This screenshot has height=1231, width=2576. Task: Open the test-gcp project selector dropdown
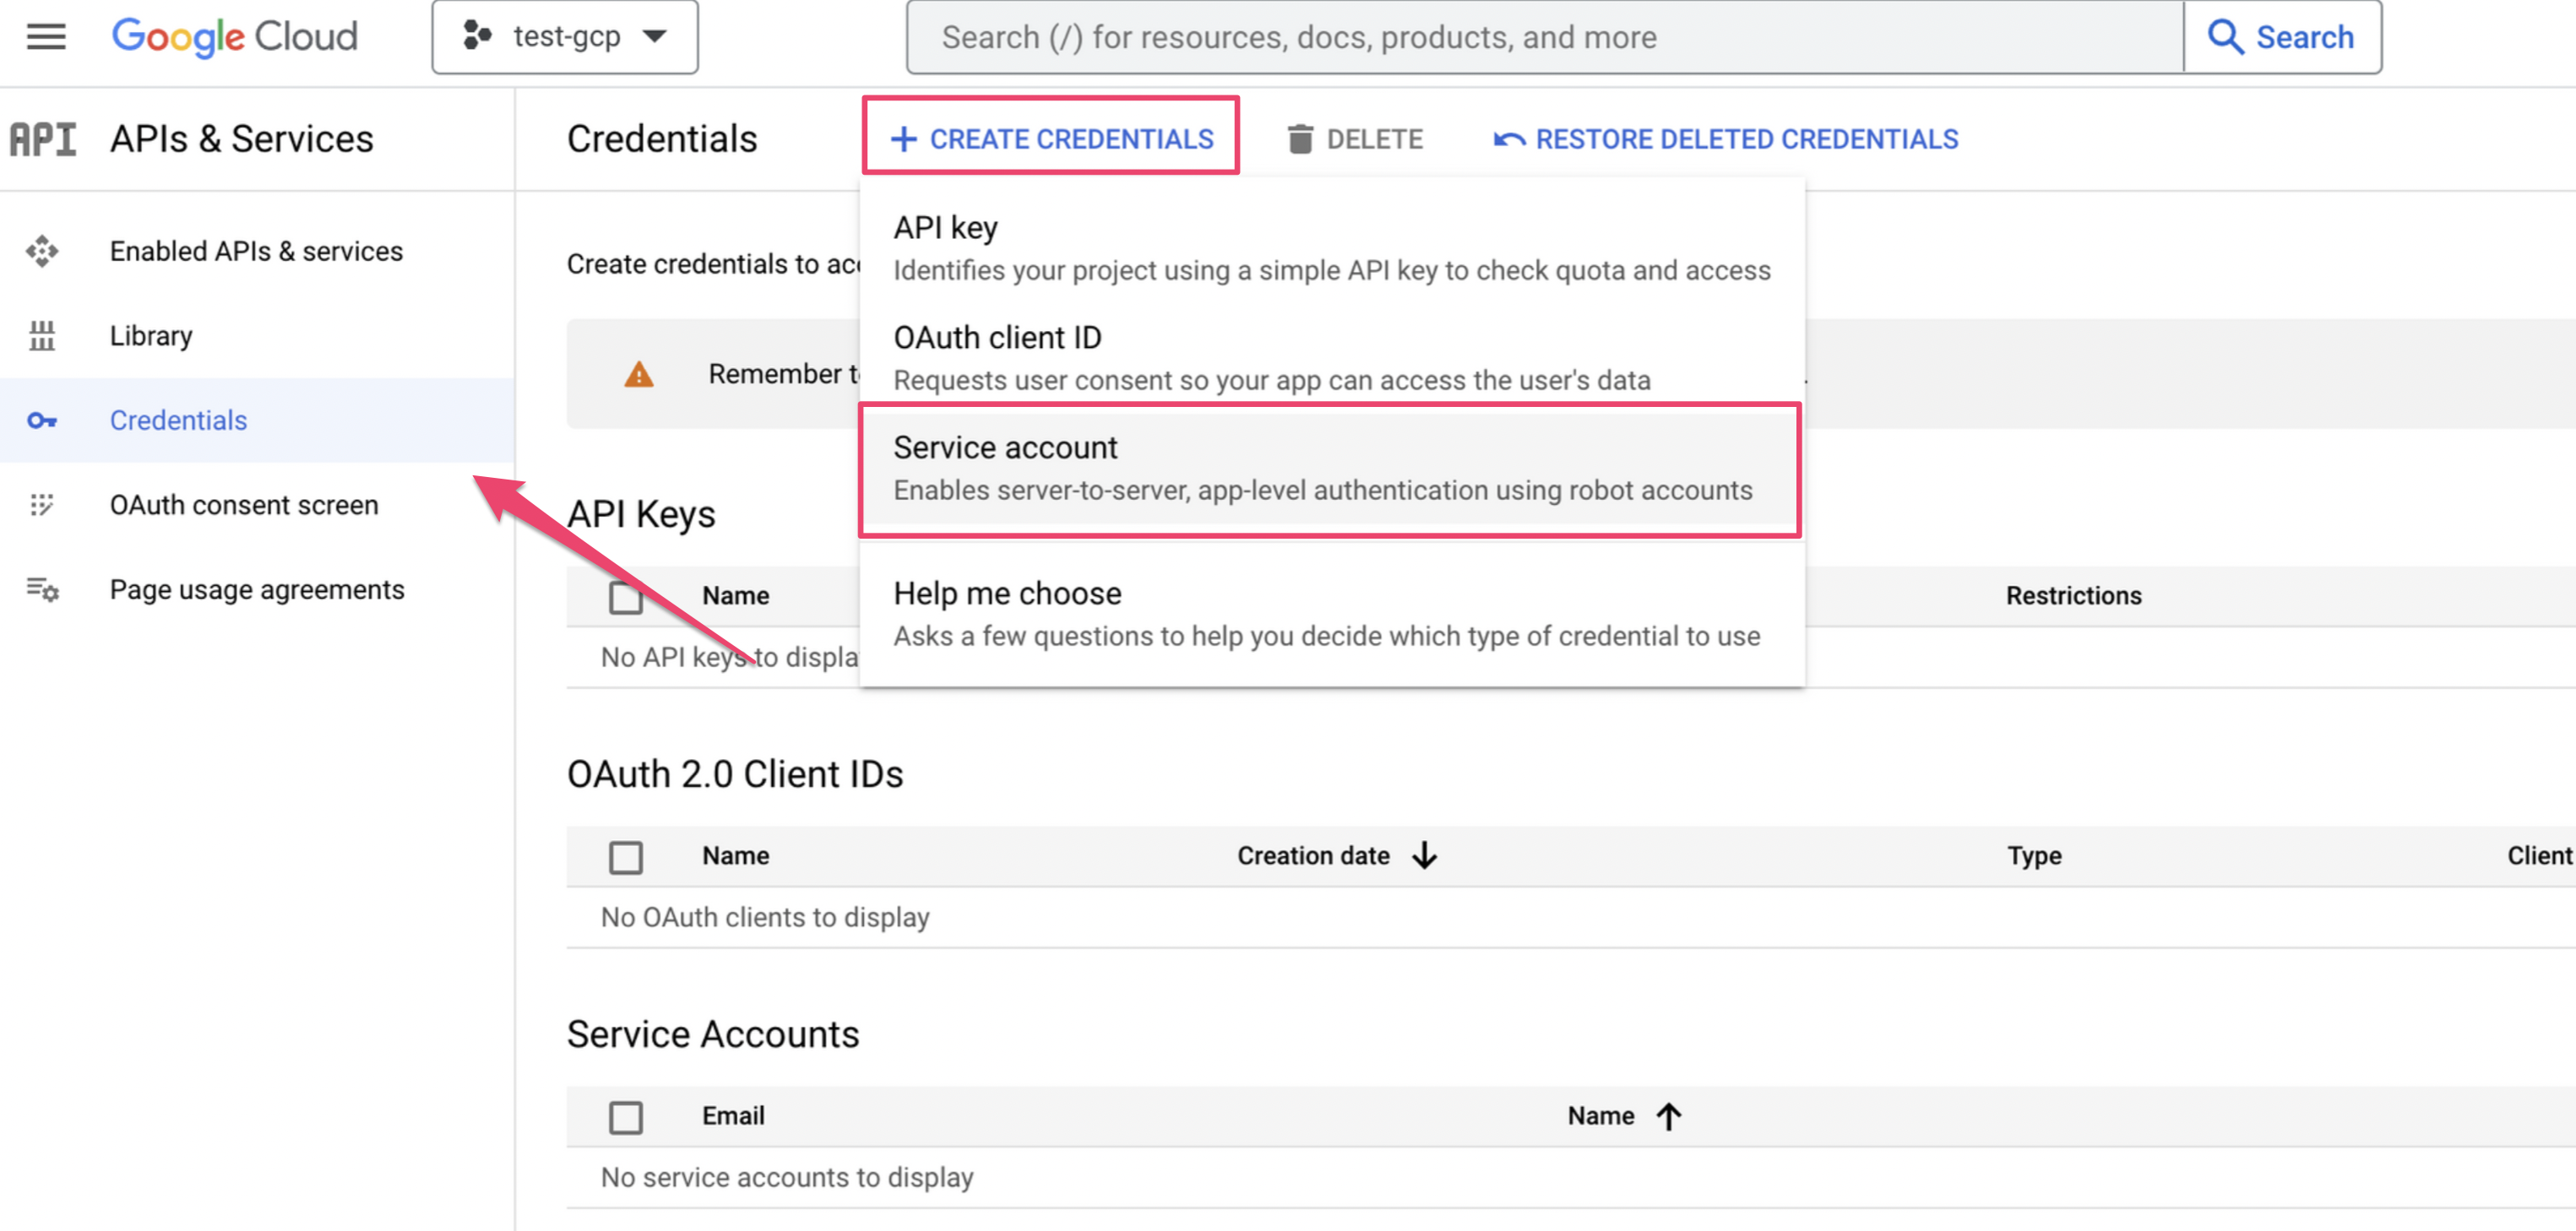[x=565, y=37]
